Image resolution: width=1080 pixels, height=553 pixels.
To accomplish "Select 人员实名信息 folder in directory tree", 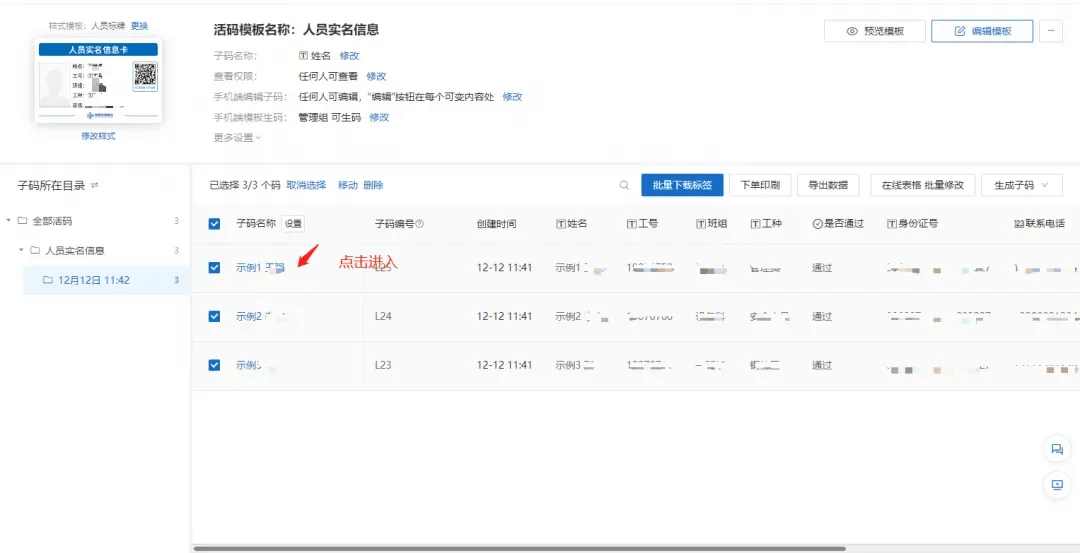I will pyautogui.click(x=74, y=250).
